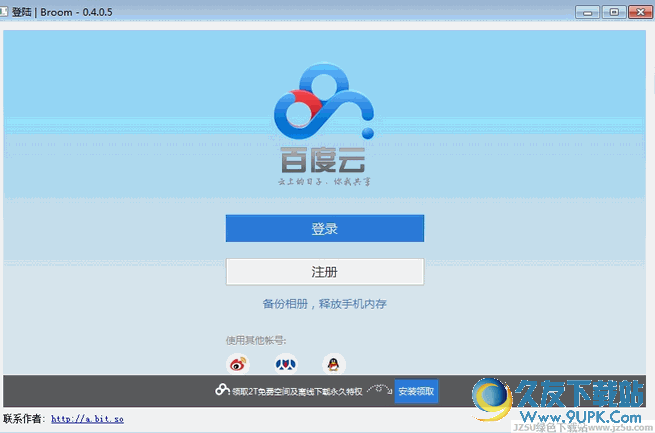Click the small cloud icon in bottom banner

tap(222, 390)
